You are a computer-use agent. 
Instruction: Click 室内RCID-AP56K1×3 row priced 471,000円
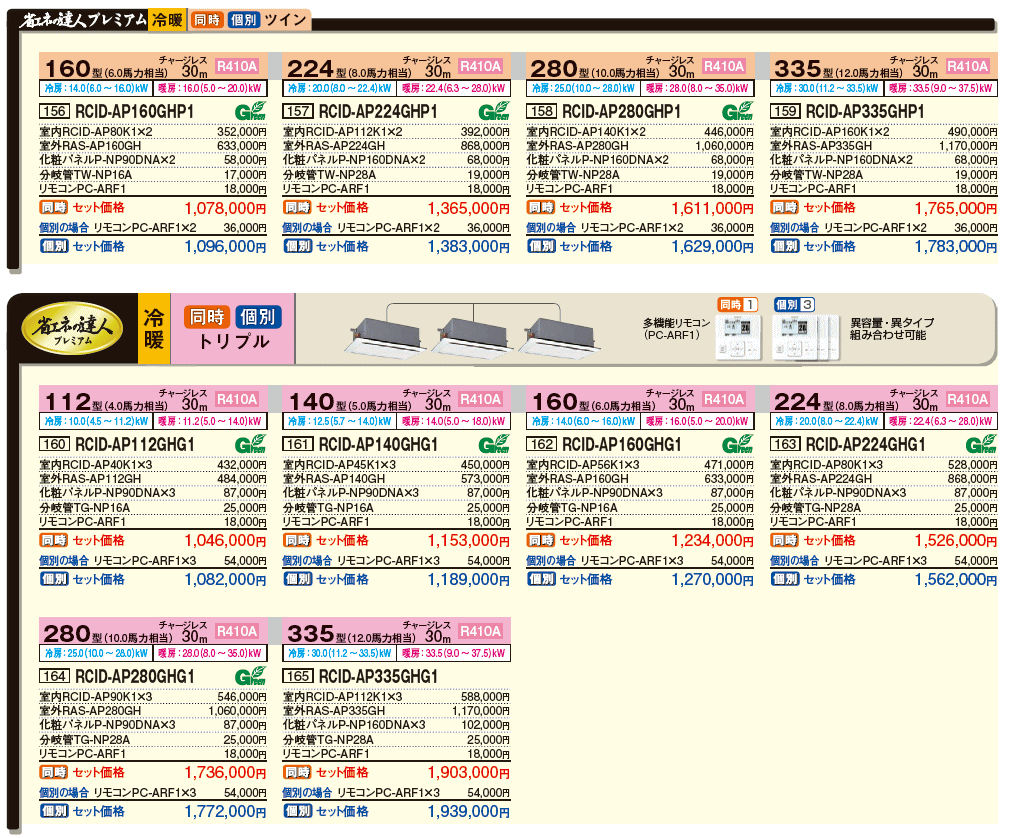click(x=640, y=464)
